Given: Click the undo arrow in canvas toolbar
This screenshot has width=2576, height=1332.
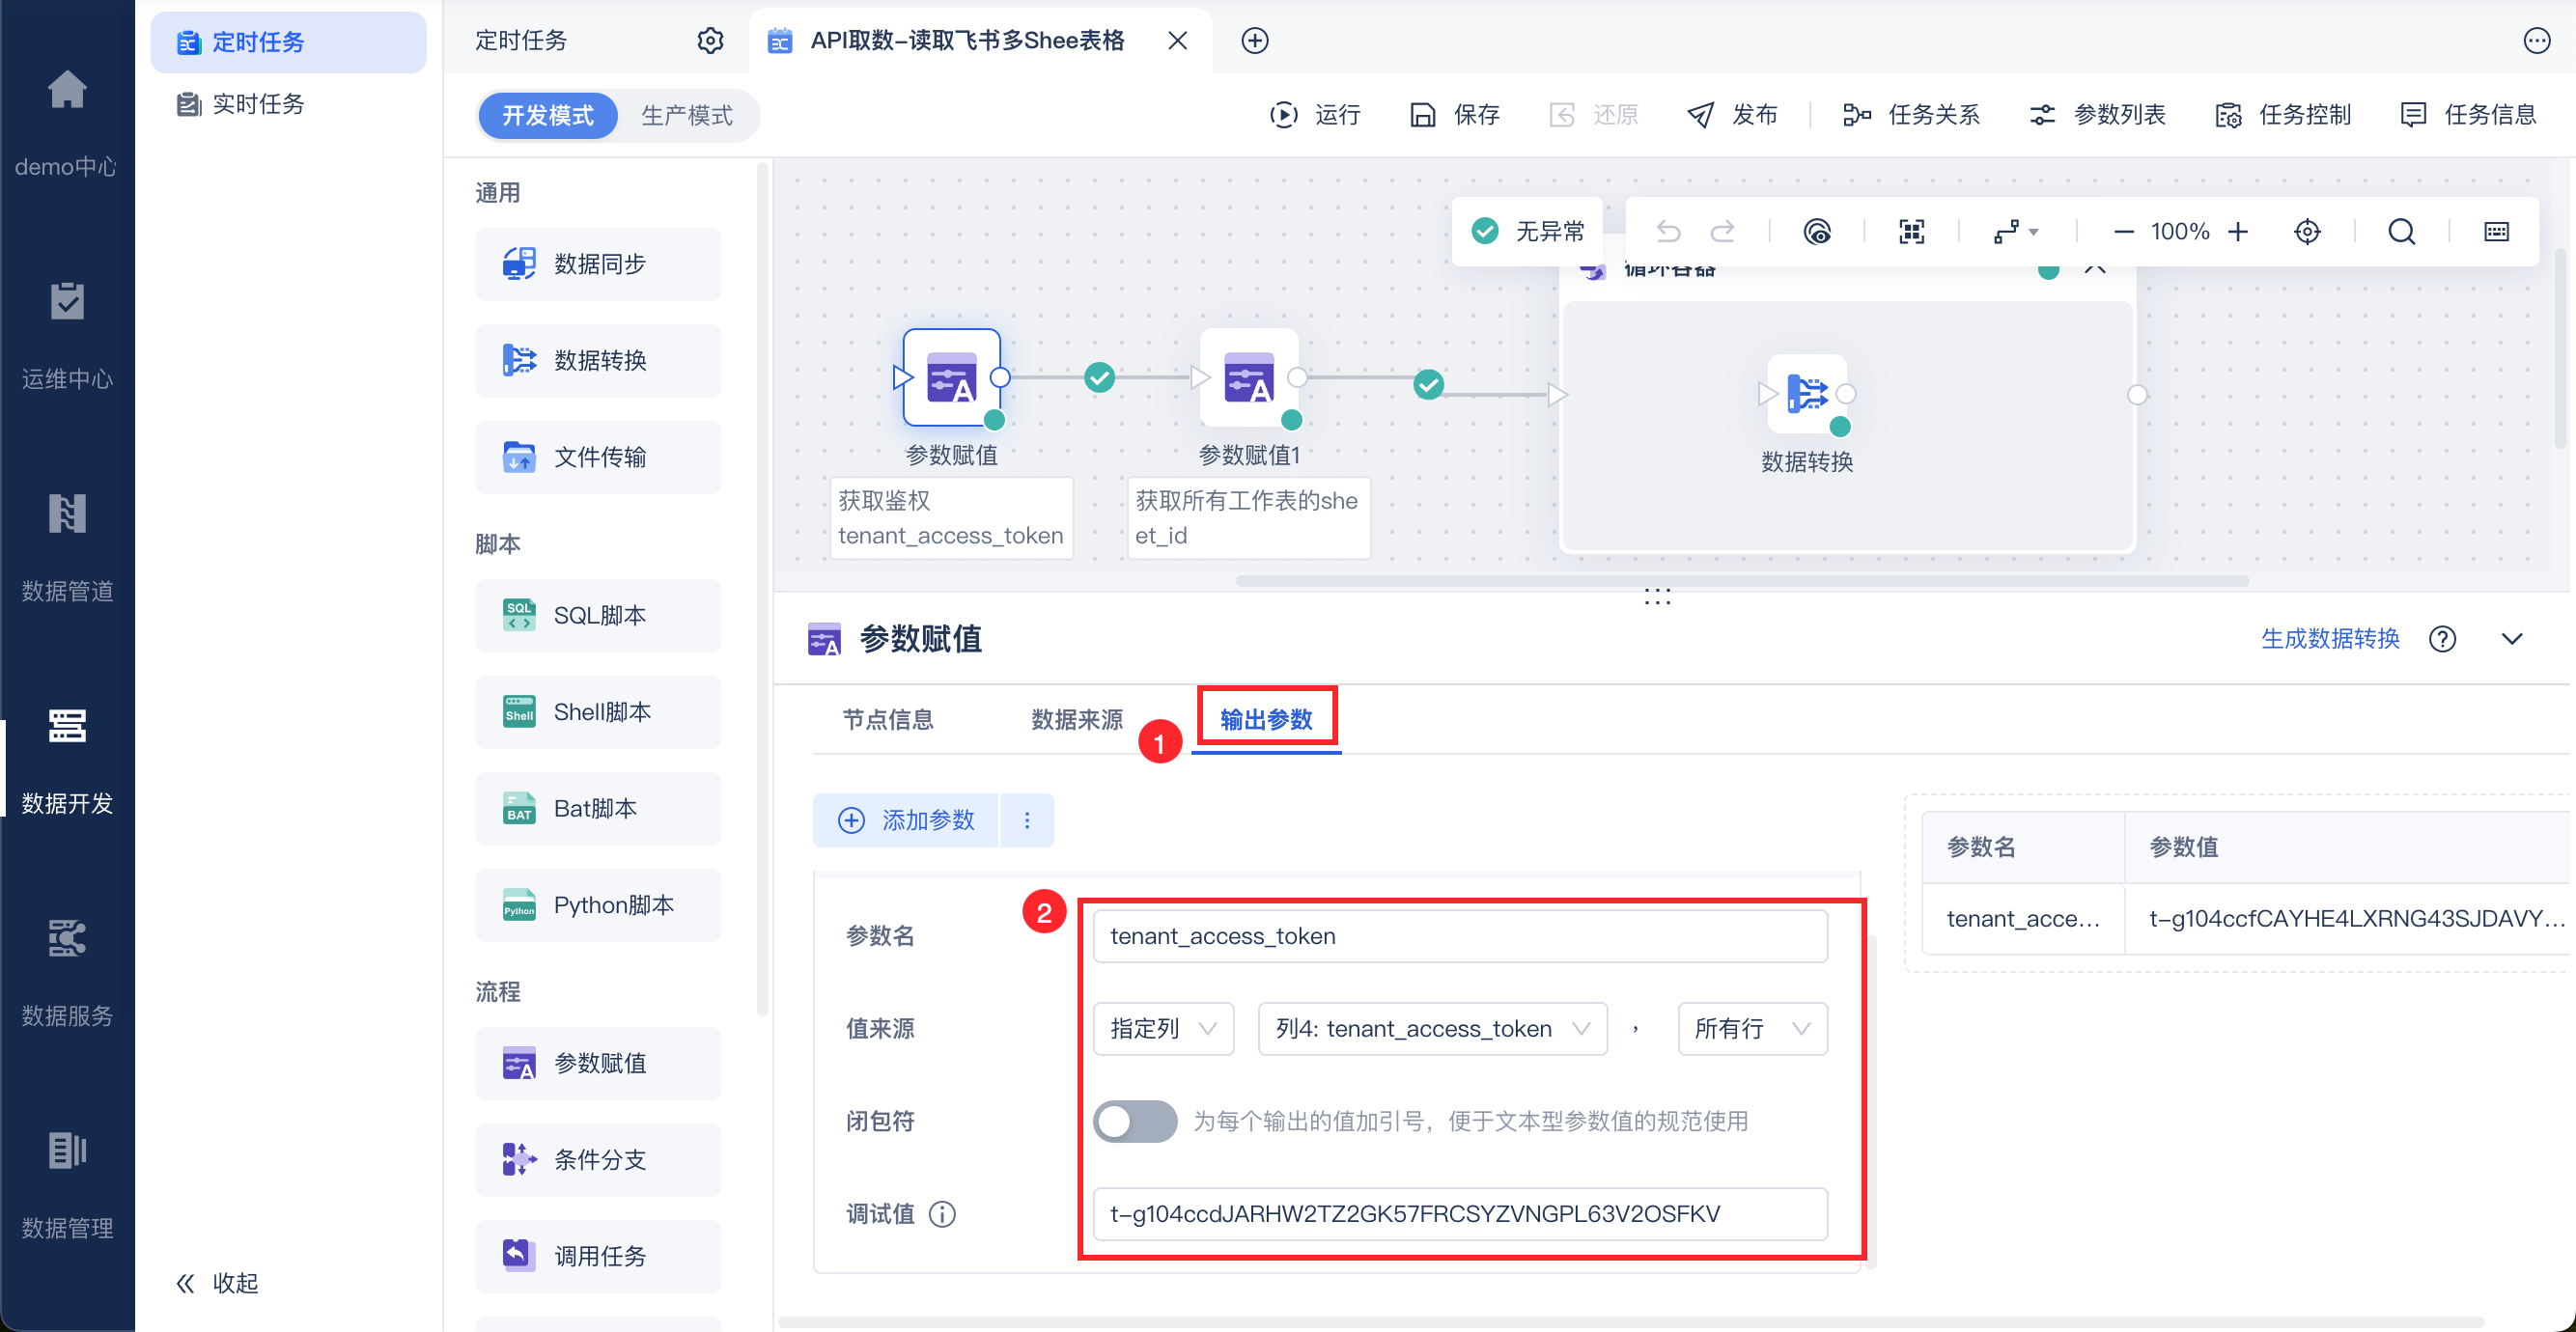Looking at the screenshot, I should click(1668, 232).
